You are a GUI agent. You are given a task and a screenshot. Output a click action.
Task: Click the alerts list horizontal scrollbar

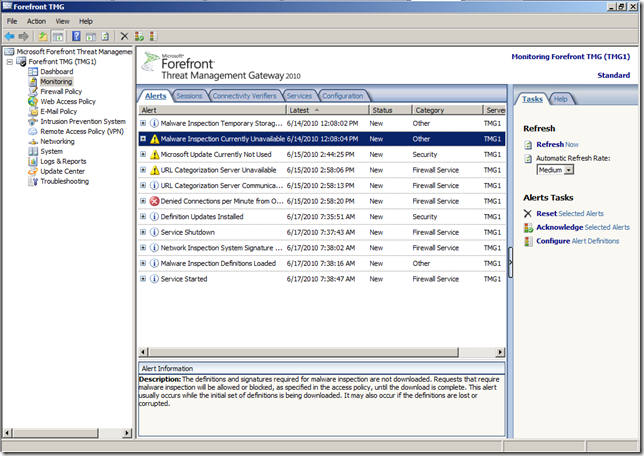point(304,352)
